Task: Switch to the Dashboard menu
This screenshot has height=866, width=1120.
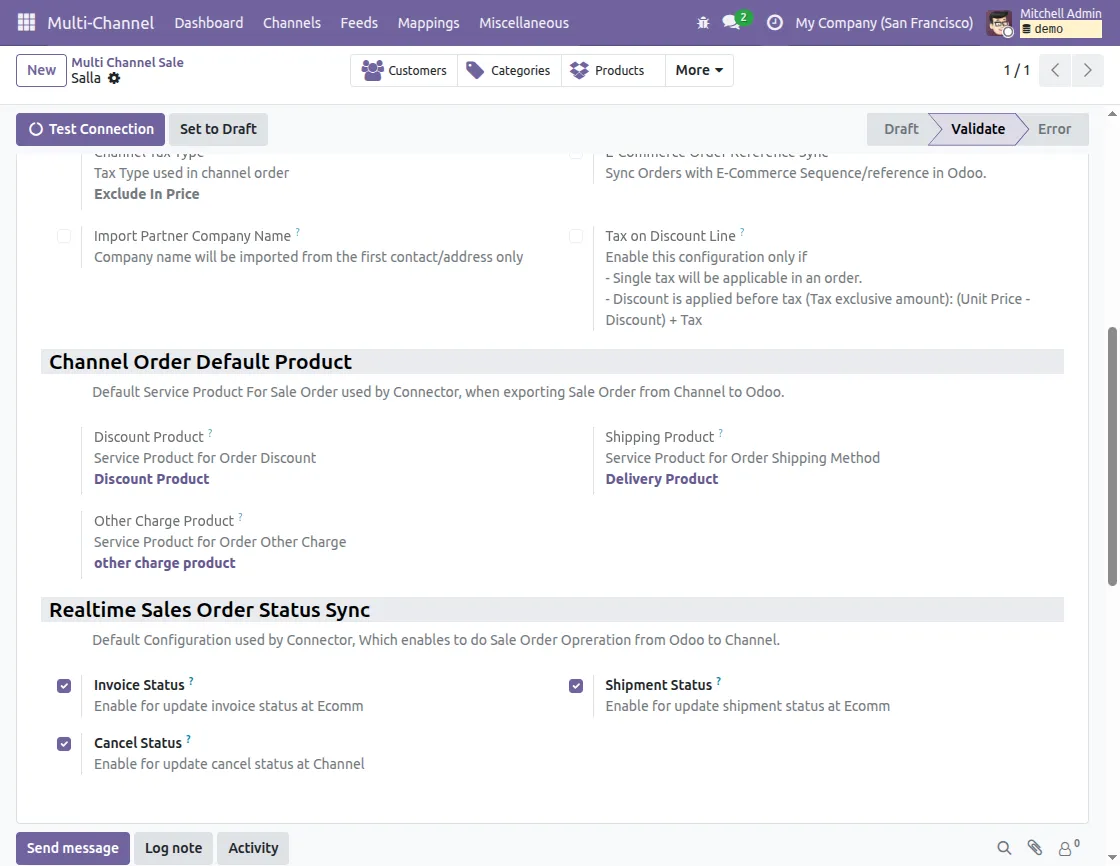Action: click(x=208, y=22)
